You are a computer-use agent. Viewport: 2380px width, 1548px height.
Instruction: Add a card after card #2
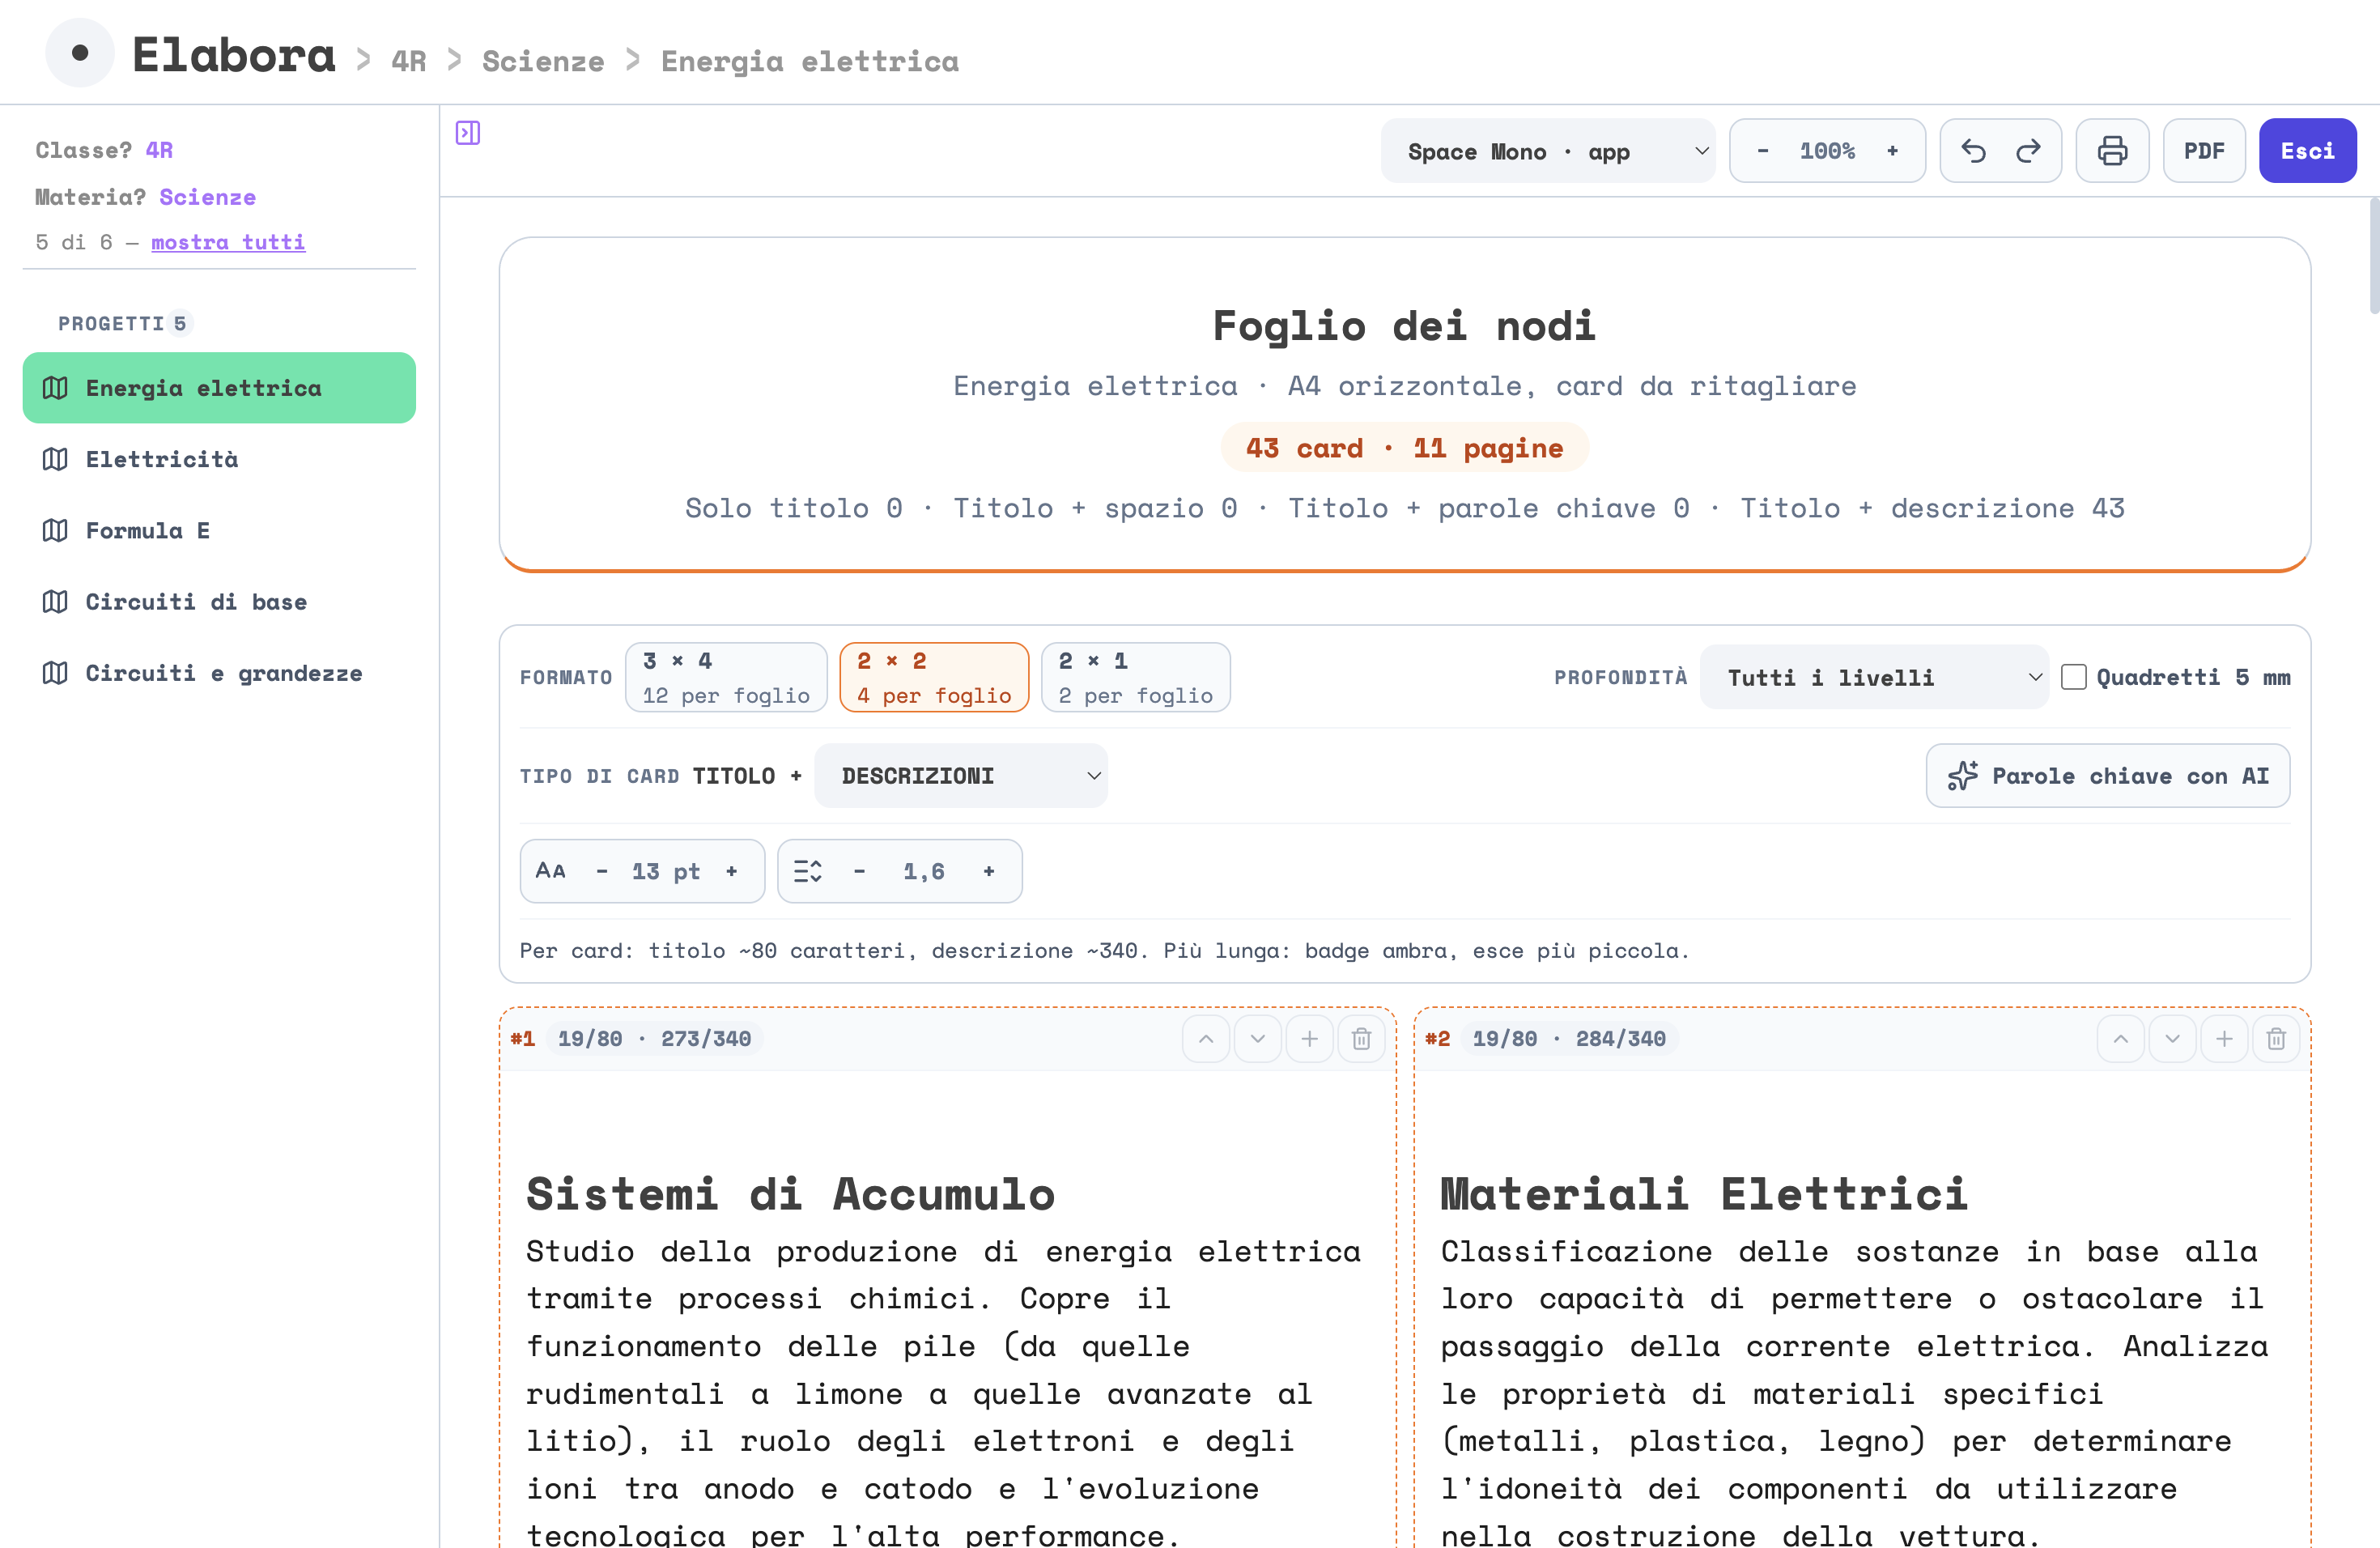(x=2224, y=1039)
